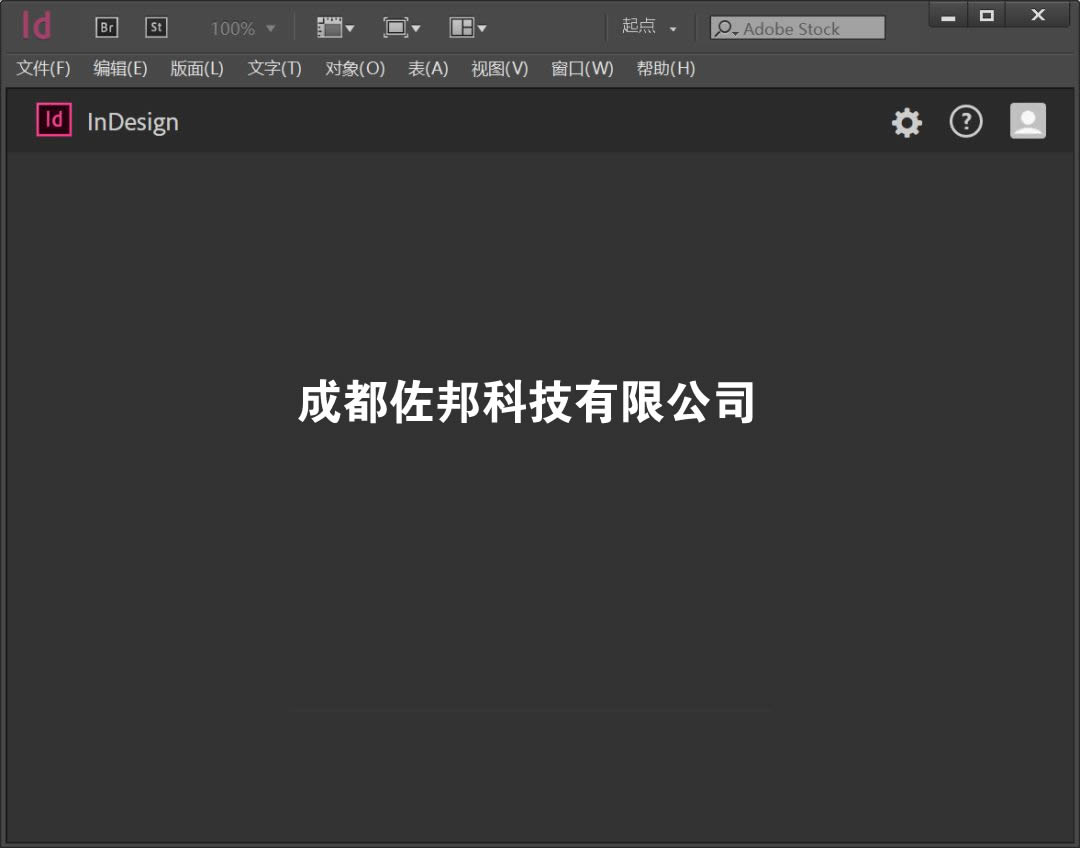Open the 文件(F) menu
Screen dimensions: 1080x848
pyautogui.click(x=43, y=69)
